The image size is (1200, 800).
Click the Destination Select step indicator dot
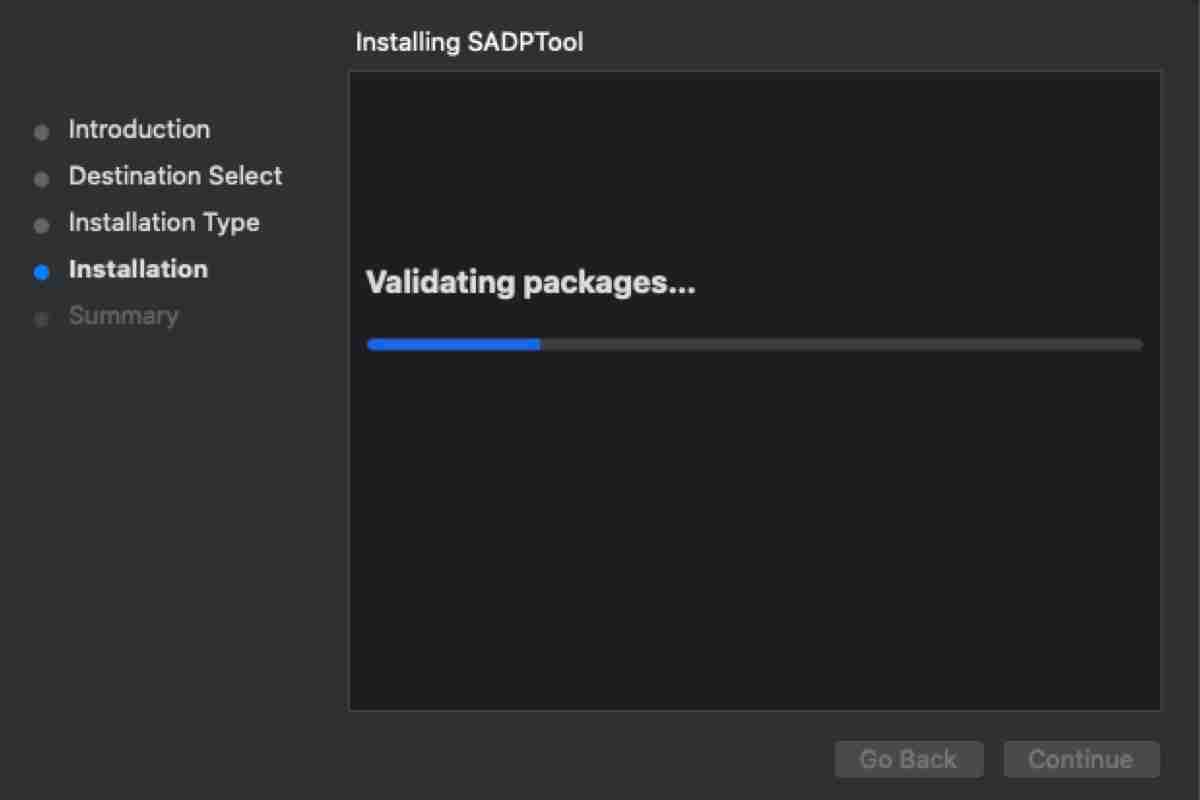(x=42, y=178)
